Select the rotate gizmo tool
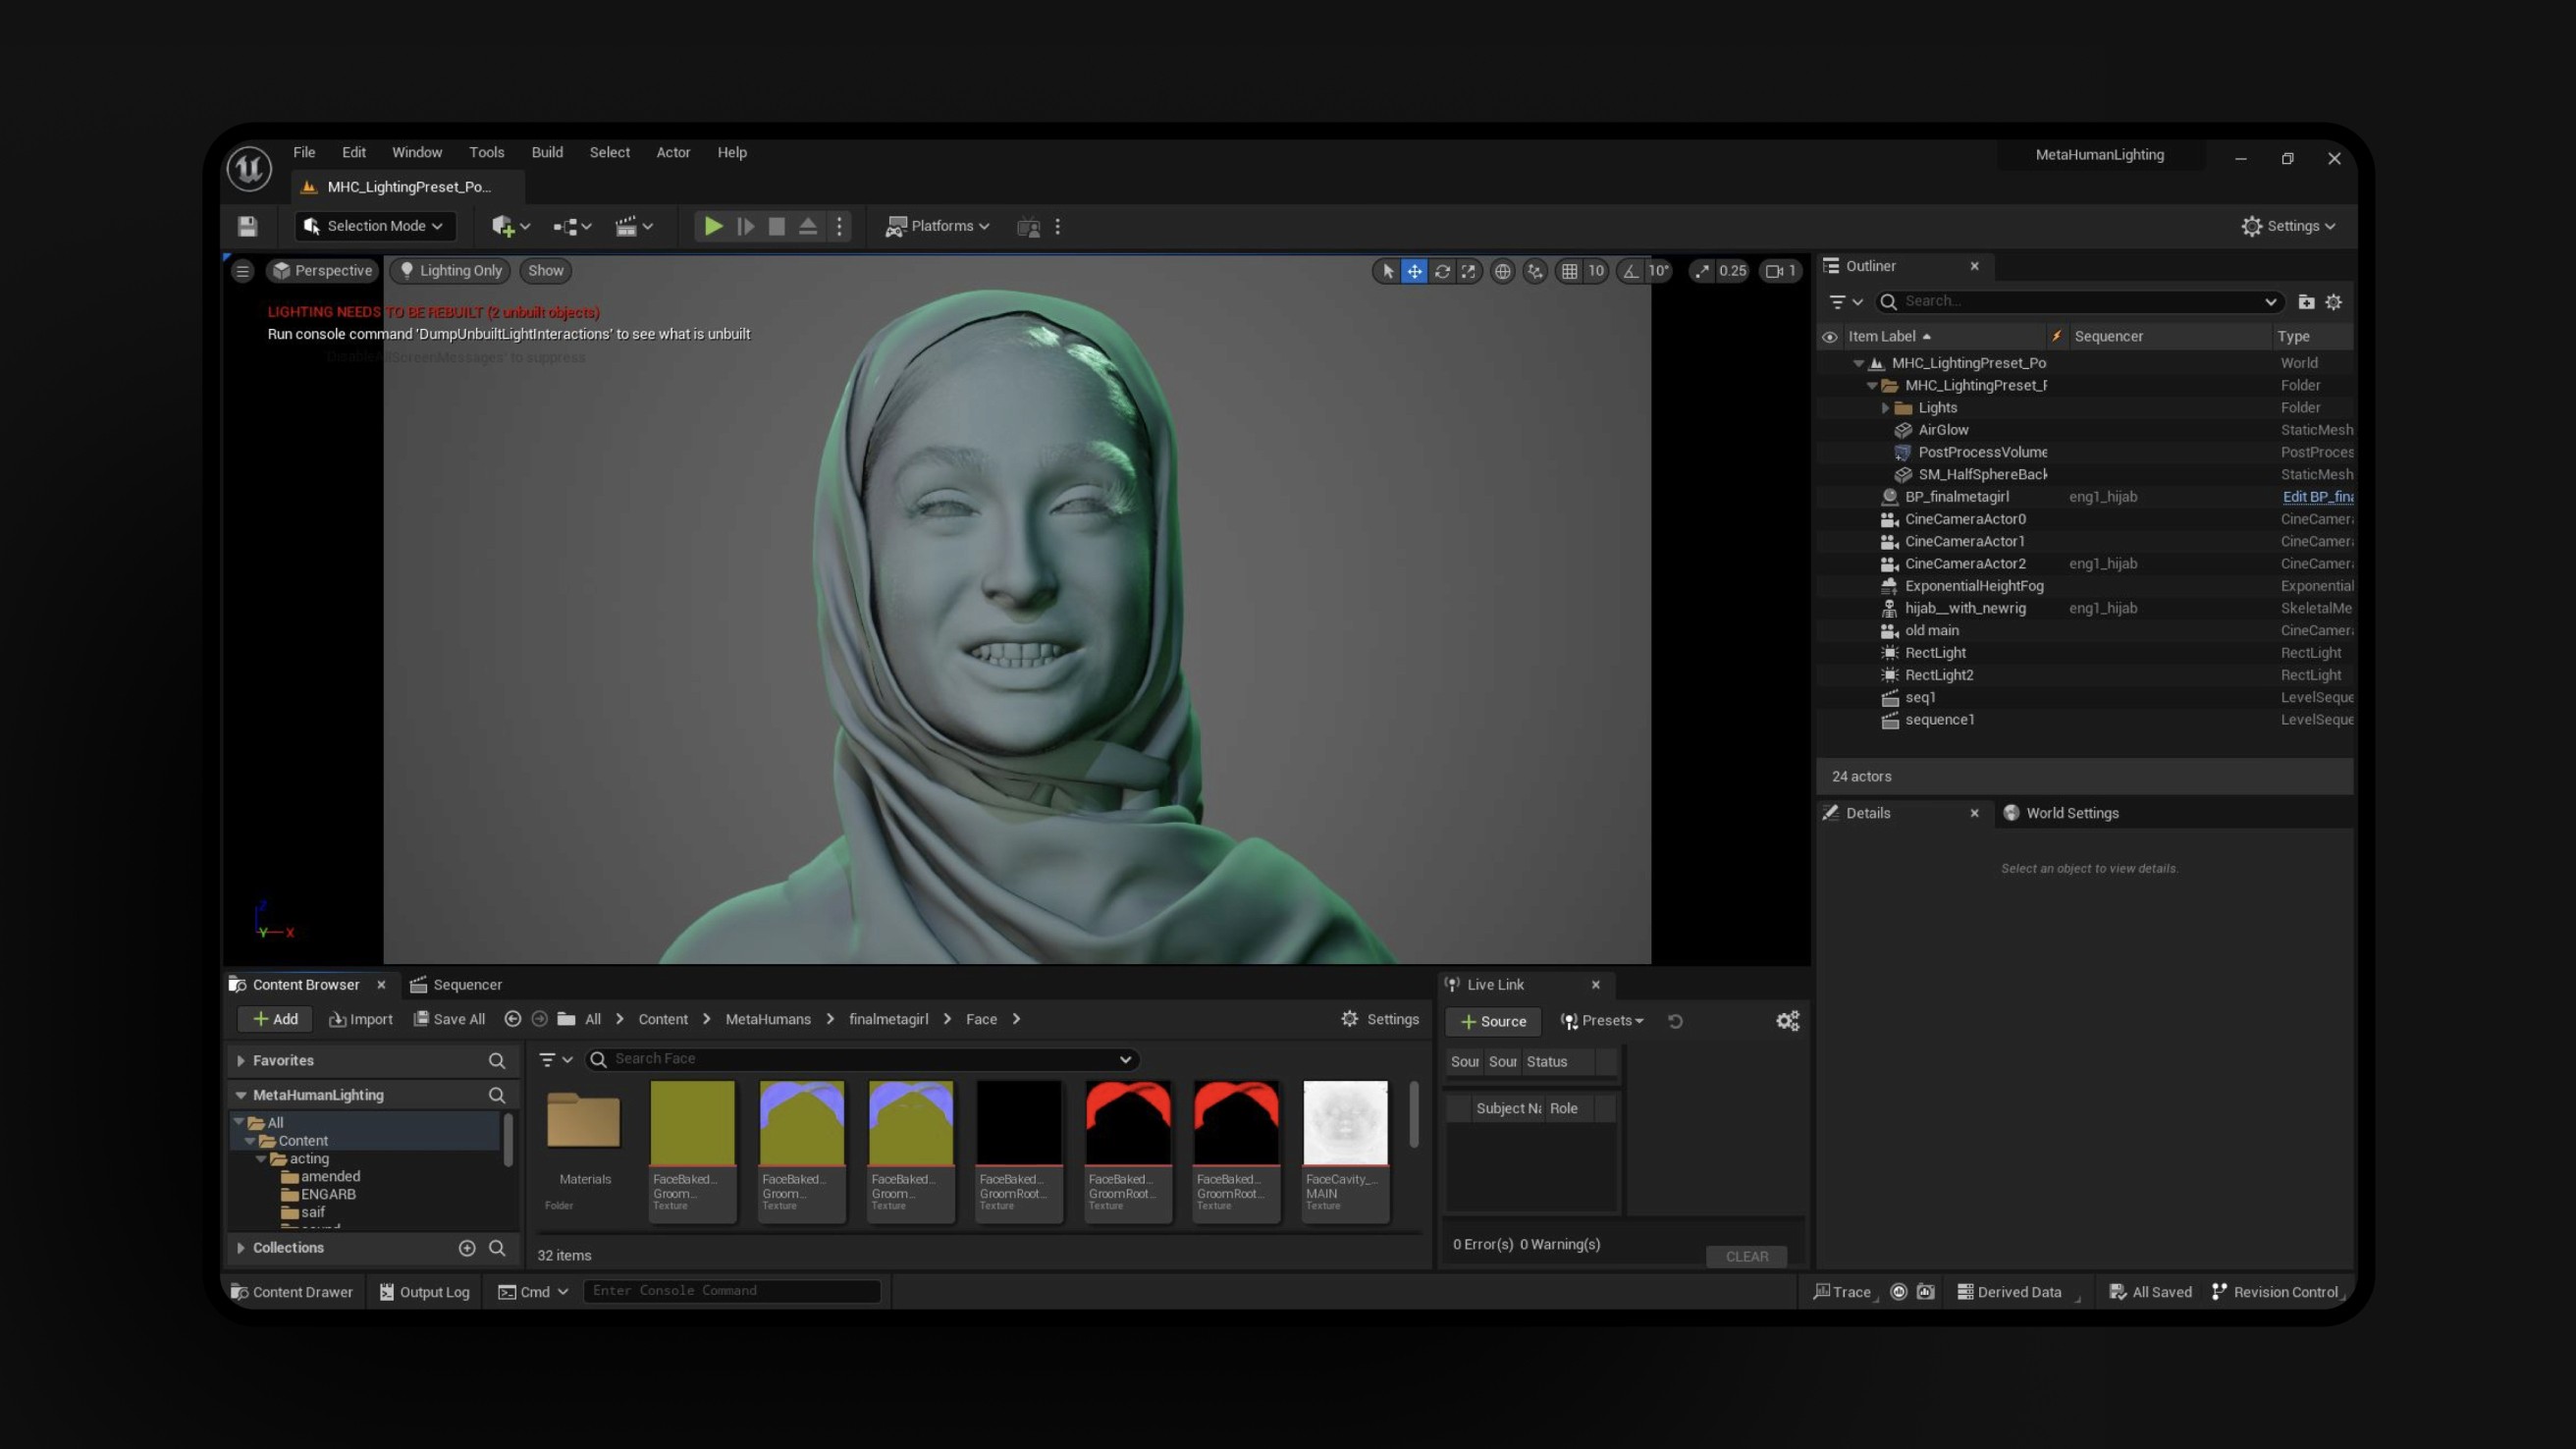Screen dimensions: 2576x1449 tap(1441, 271)
